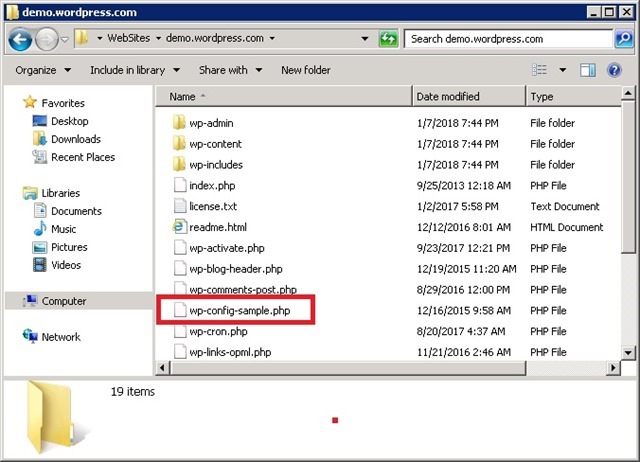Click the vertical scrollbar down arrow
The image size is (640, 462).
click(628, 352)
